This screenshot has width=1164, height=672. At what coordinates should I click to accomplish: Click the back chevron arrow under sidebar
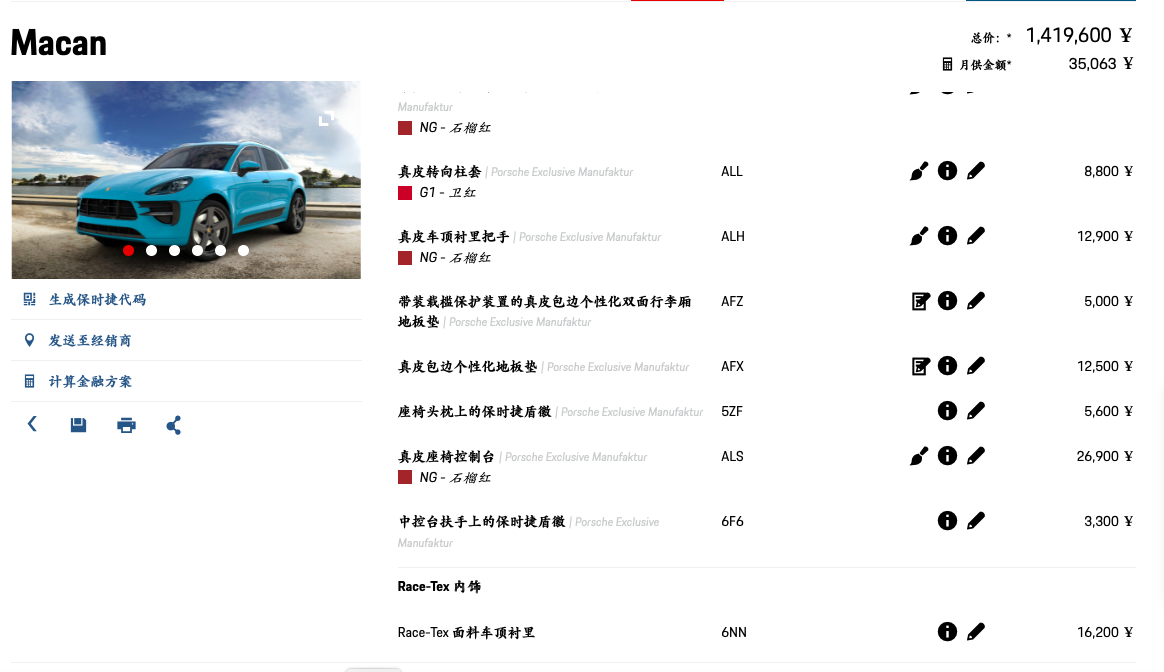[x=32, y=424]
